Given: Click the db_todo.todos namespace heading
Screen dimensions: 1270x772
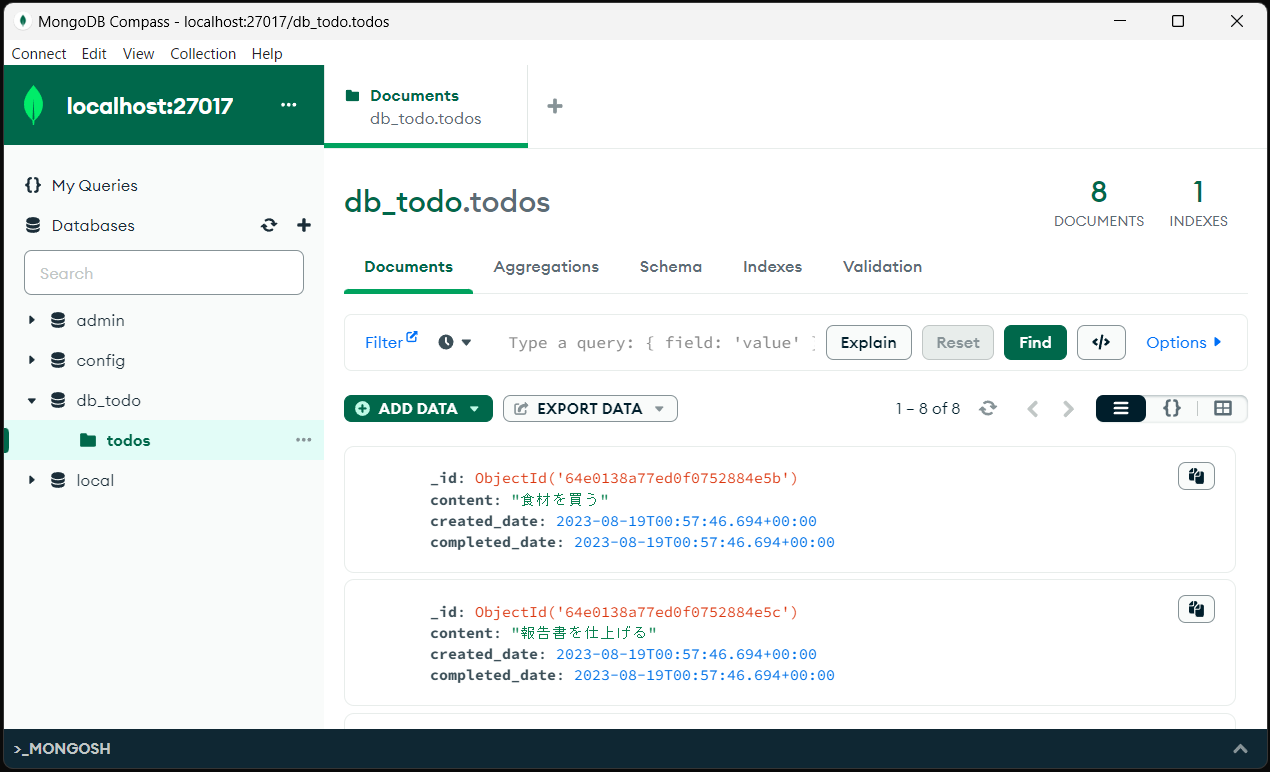Looking at the screenshot, I should point(447,202).
